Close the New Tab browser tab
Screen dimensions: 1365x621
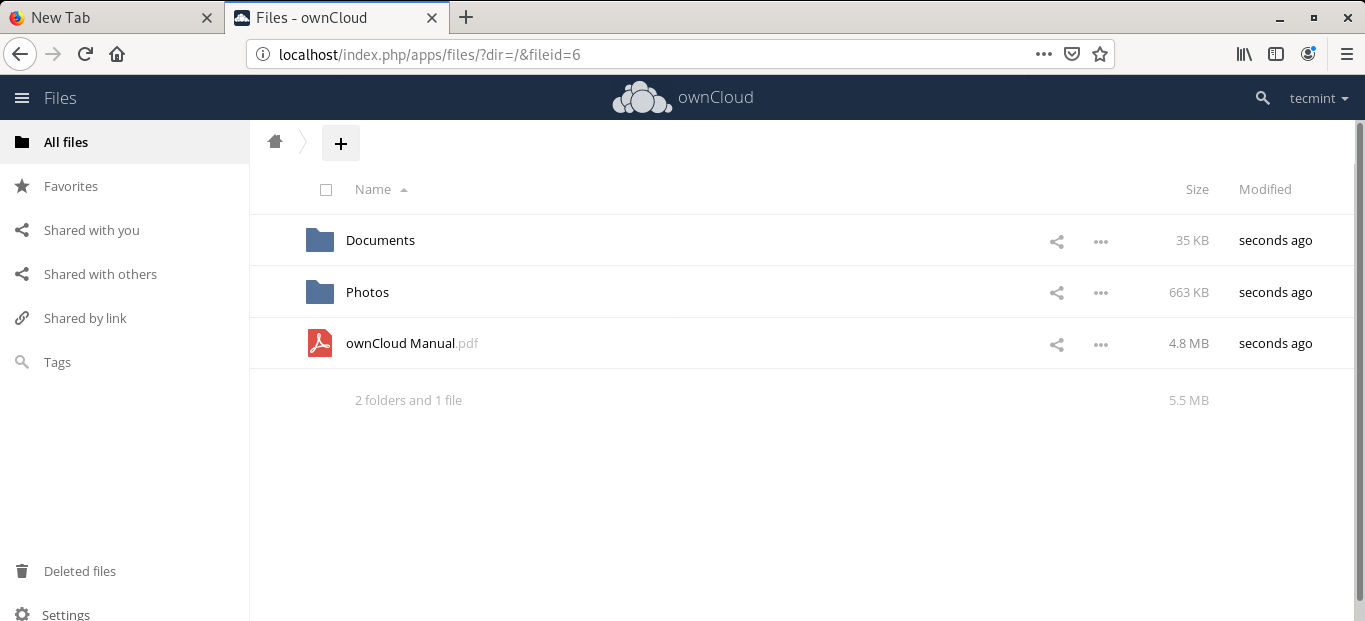point(207,18)
